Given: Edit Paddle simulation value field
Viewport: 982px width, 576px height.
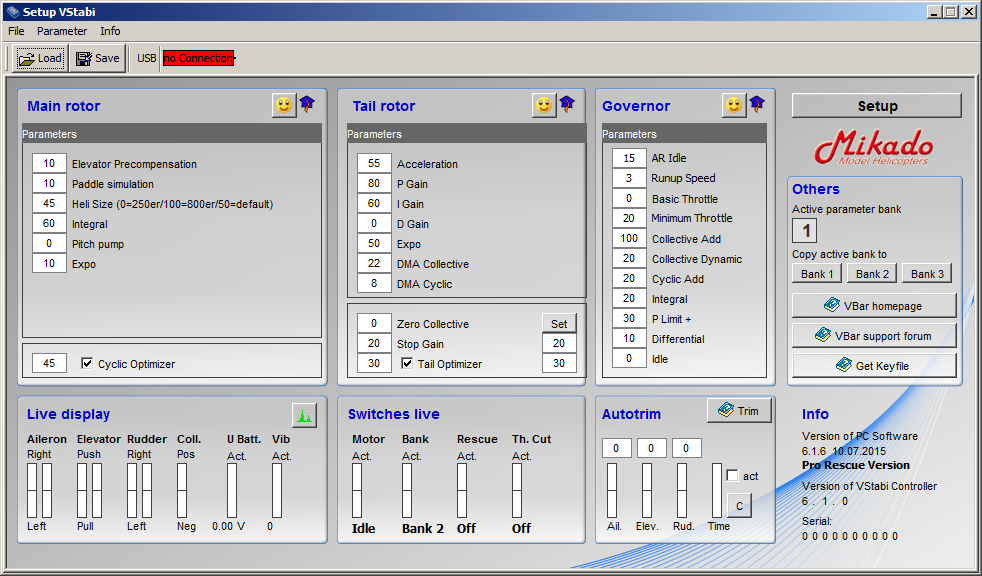Looking at the screenshot, I should [49, 183].
